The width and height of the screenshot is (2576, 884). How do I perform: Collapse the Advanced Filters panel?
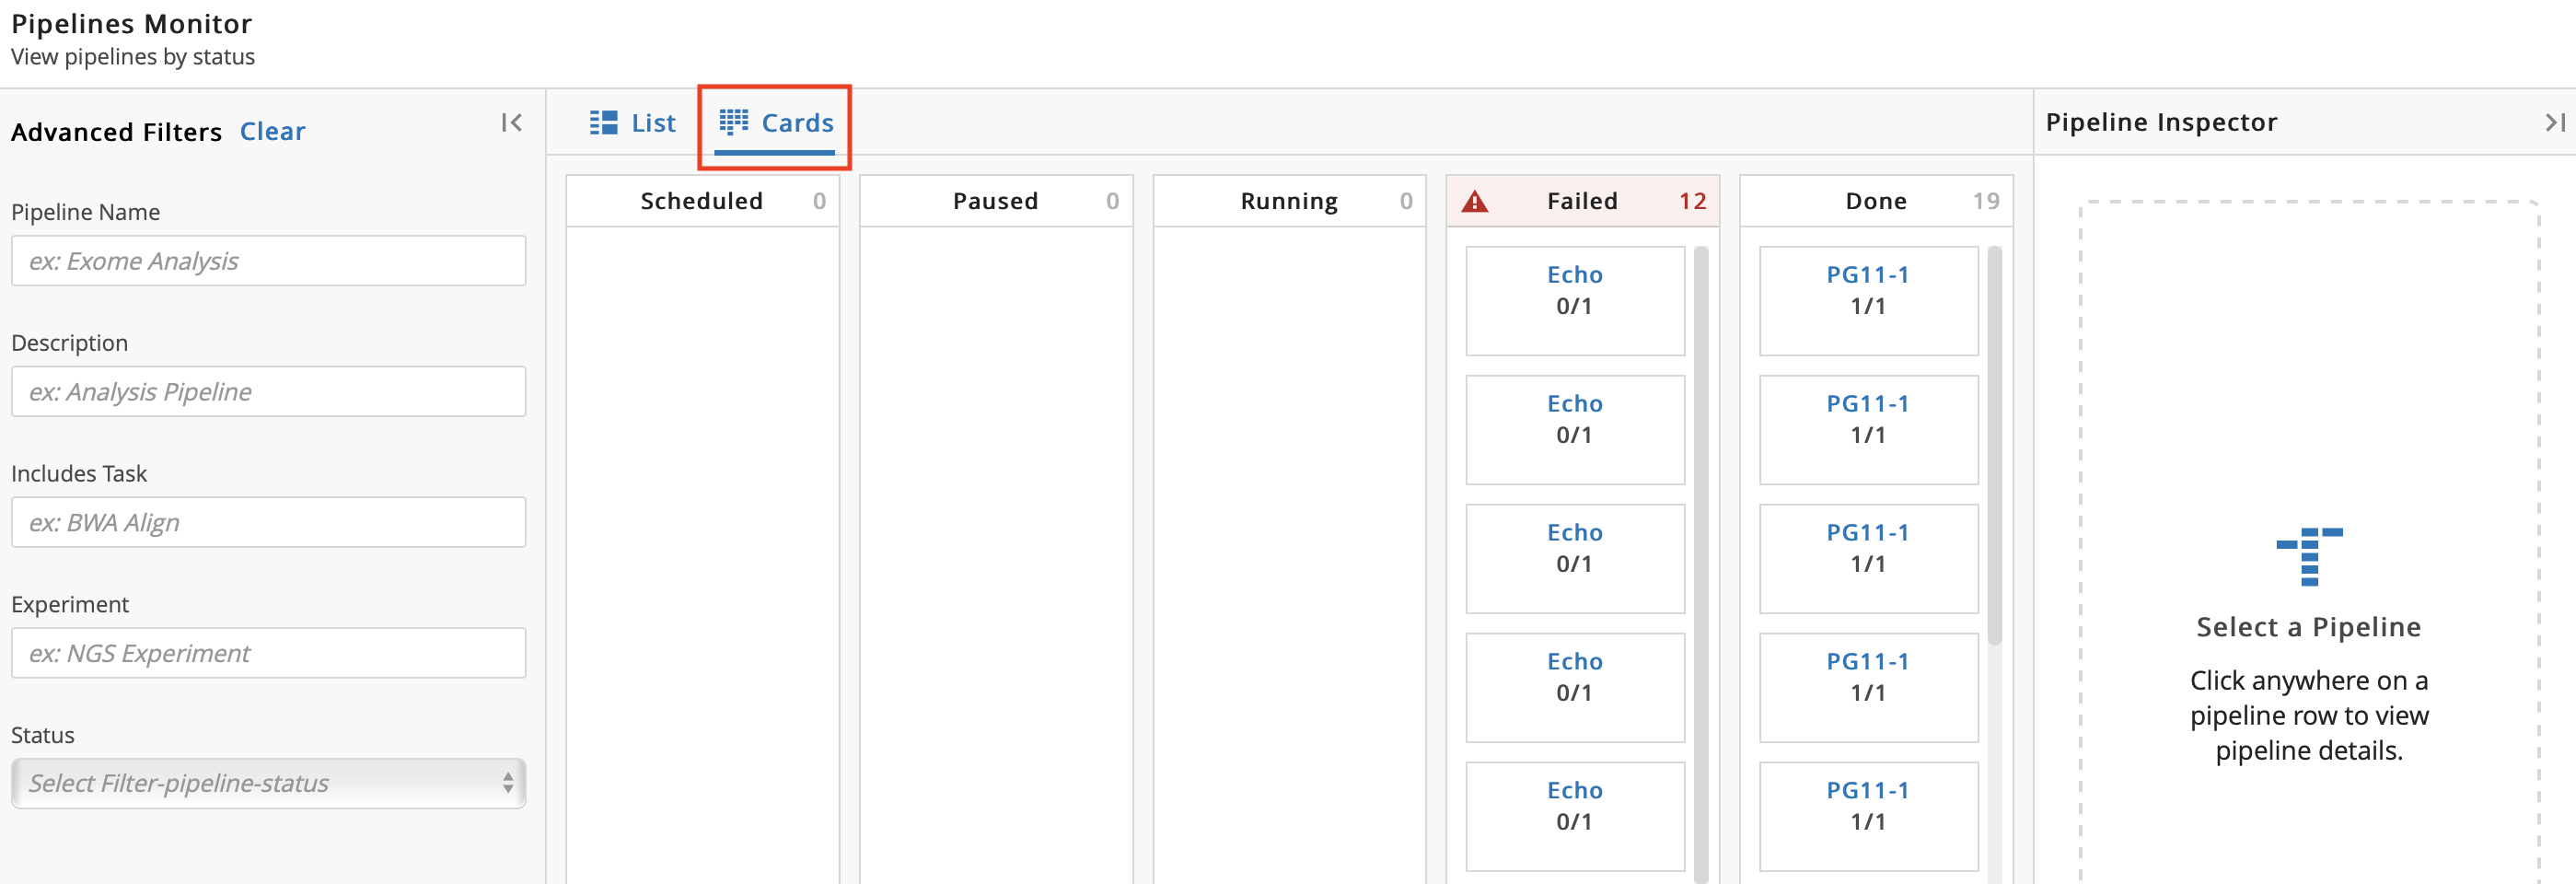(x=511, y=123)
